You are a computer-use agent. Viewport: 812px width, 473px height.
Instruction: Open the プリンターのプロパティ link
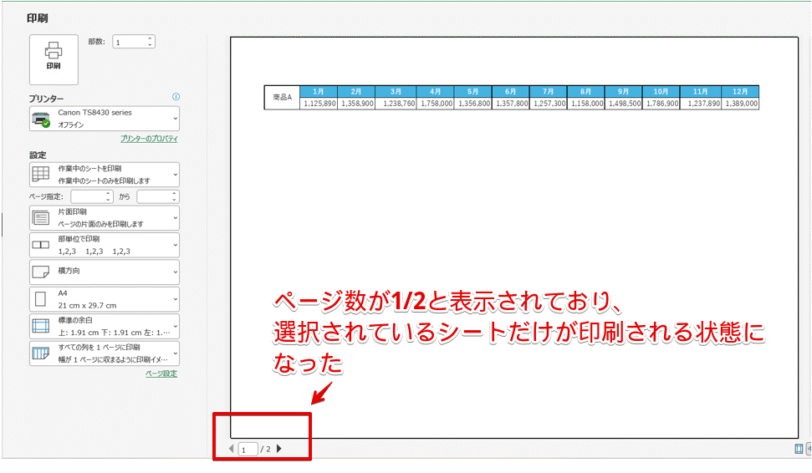click(x=149, y=139)
